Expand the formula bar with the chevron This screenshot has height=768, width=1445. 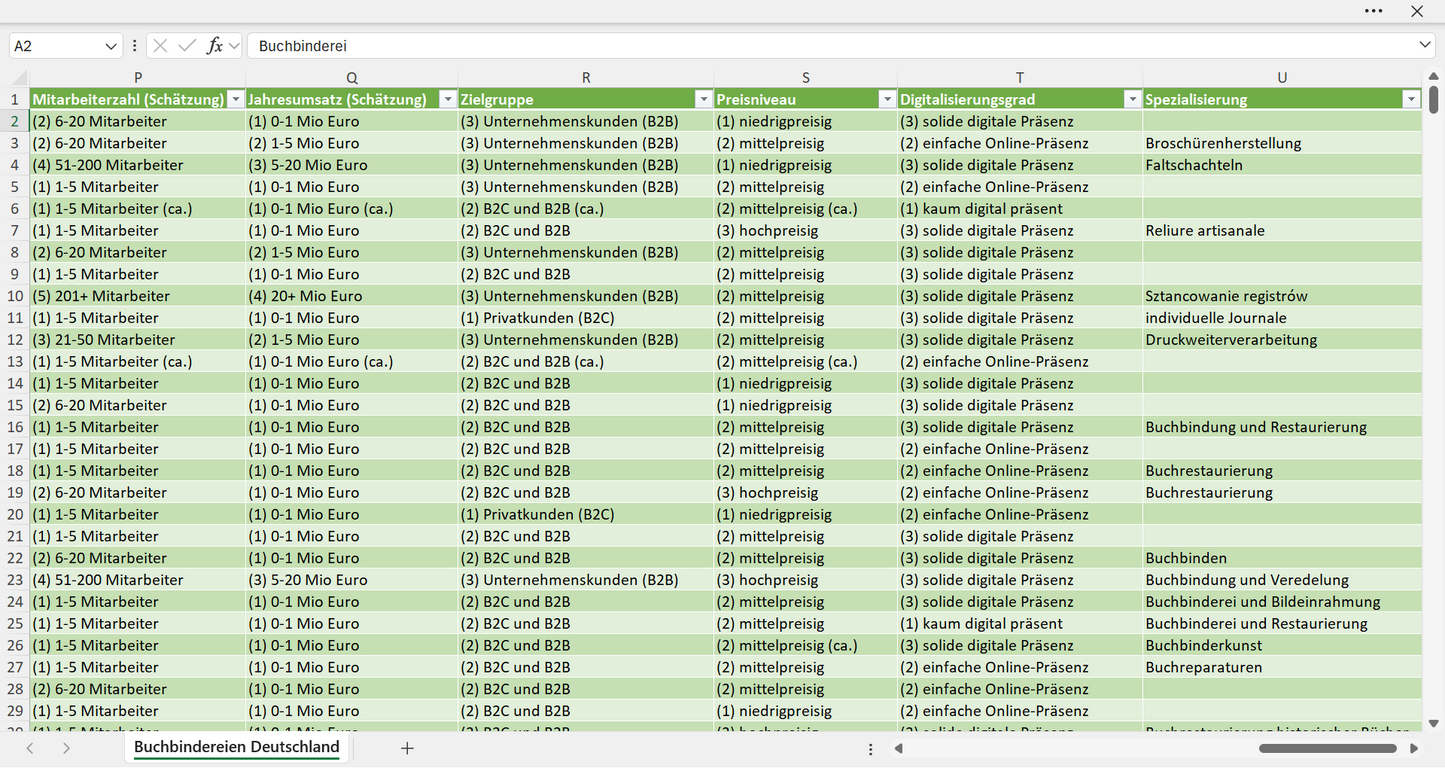[1425, 46]
